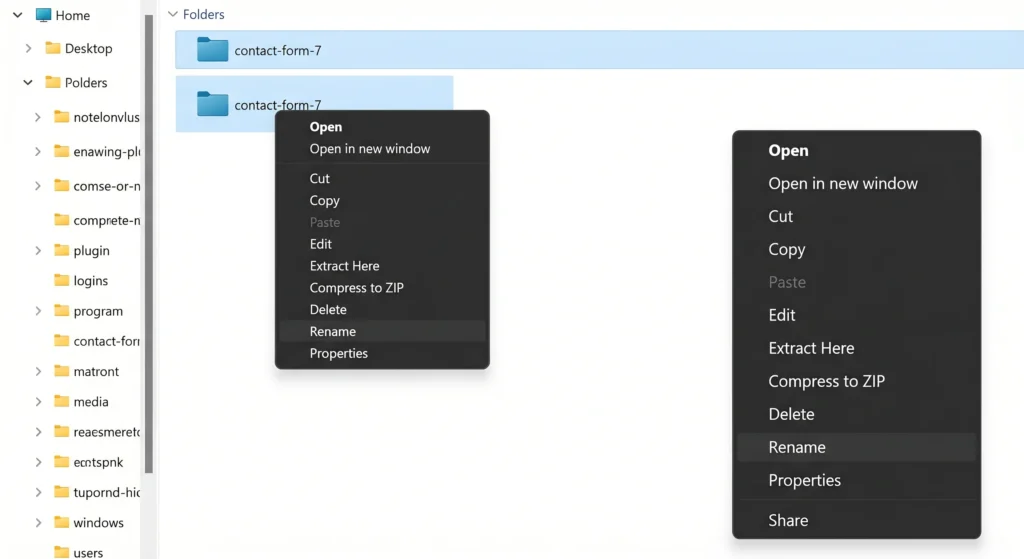Click the program folder icon

tap(61, 311)
